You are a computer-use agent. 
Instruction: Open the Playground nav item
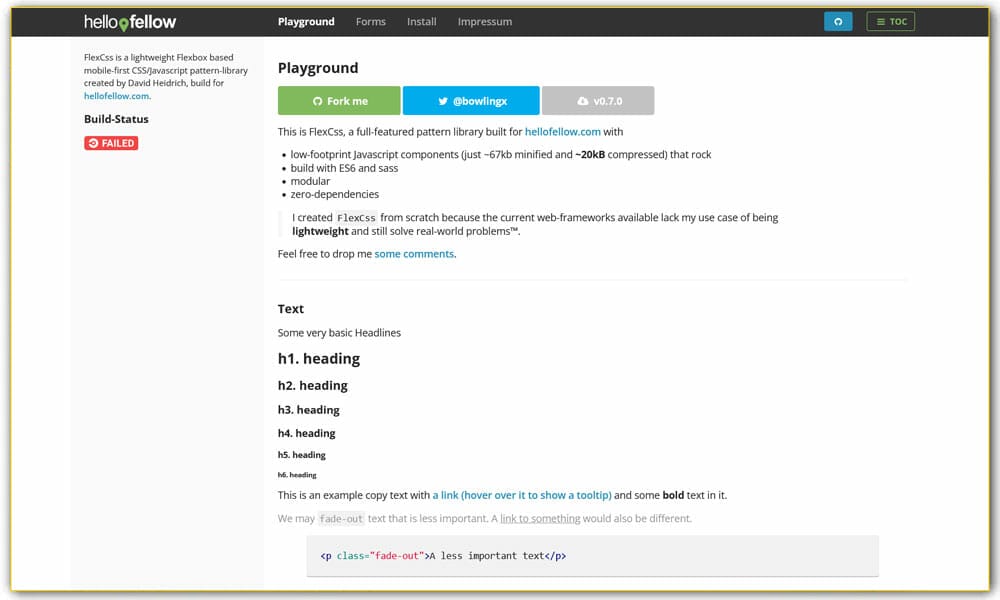point(306,21)
